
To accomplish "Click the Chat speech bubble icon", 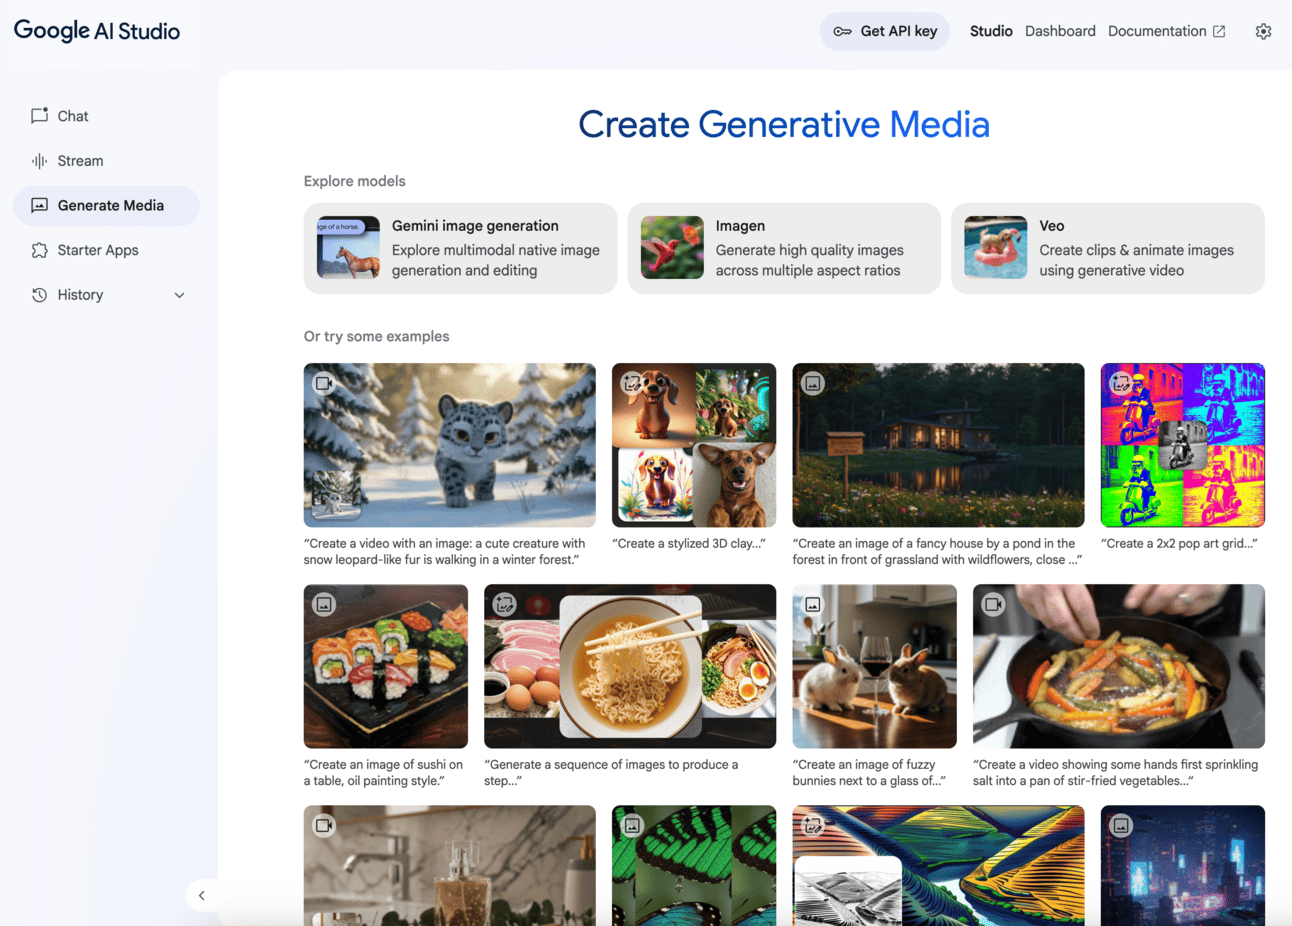I will pos(39,116).
